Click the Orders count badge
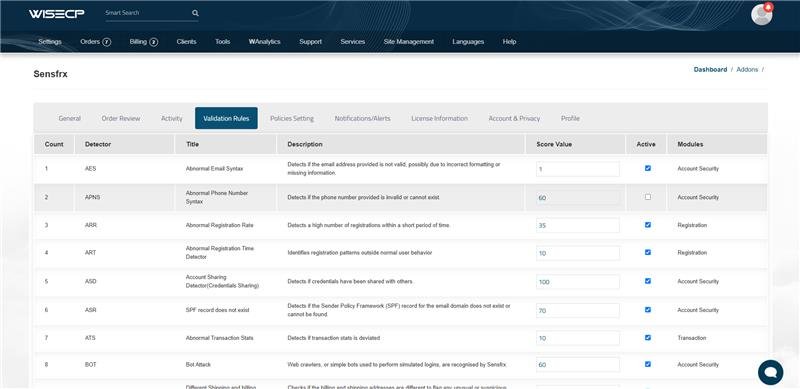 106,42
